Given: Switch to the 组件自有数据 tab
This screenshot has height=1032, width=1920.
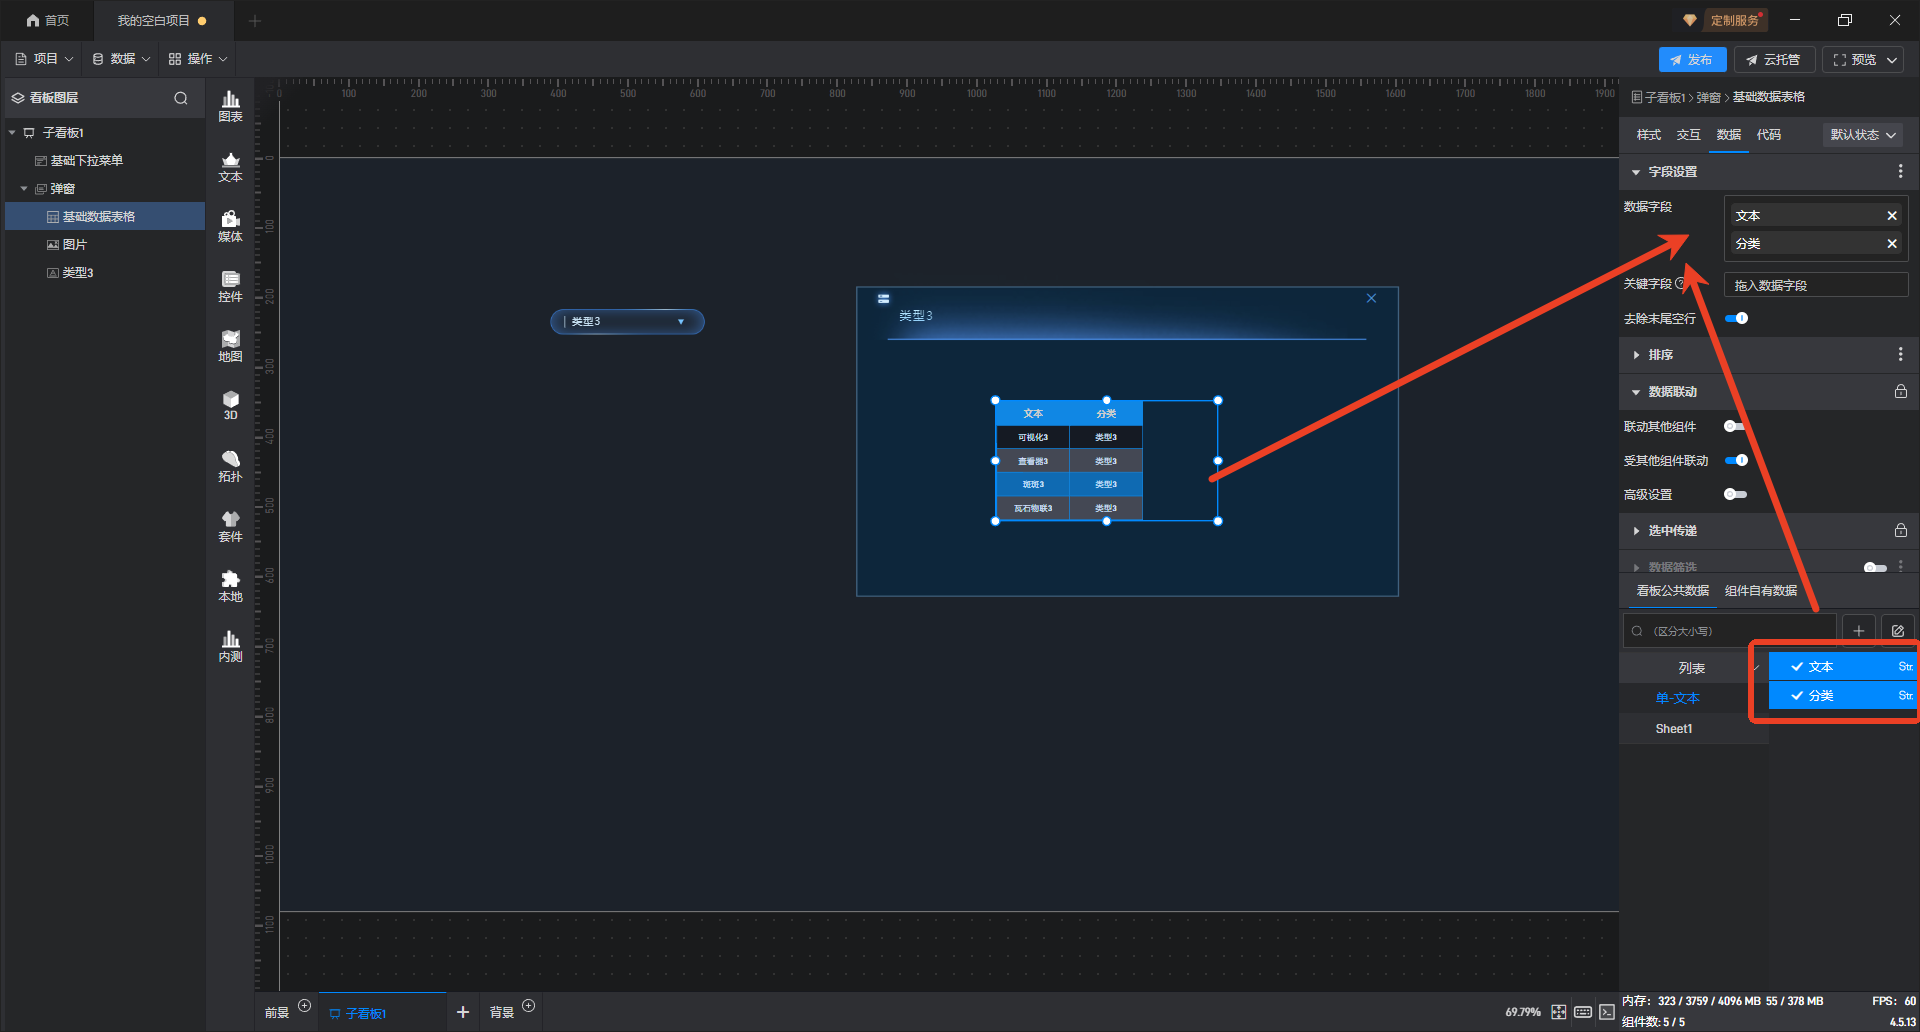Looking at the screenshot, I should click(x=1760, y=591).
